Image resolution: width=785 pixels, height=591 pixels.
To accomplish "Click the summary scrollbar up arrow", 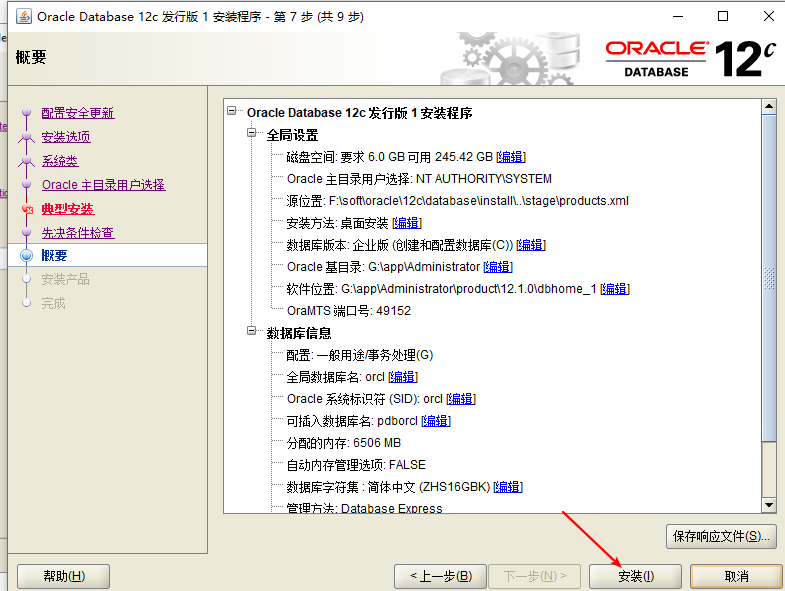I will click(x=769, y=106).
